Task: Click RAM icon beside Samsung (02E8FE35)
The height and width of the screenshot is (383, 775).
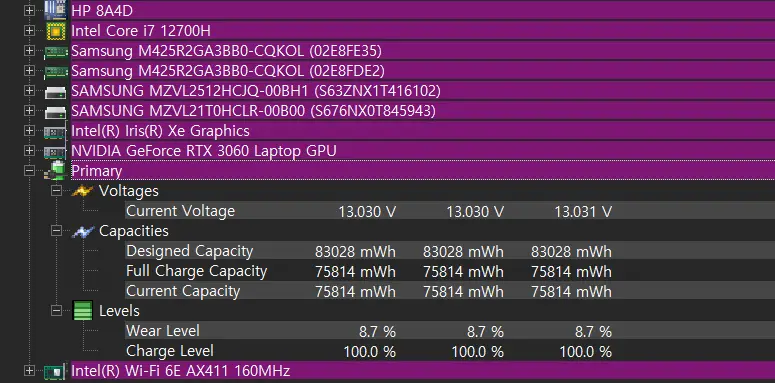Action: 55,51
